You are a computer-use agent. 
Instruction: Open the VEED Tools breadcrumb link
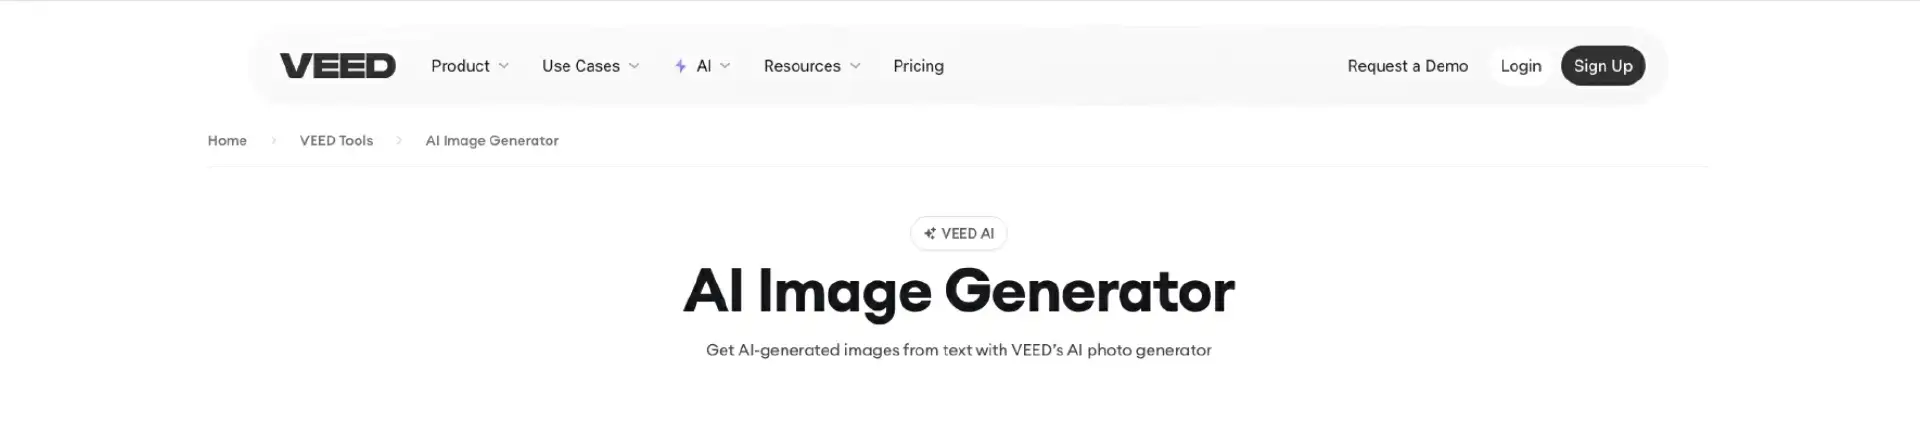pos(336,141)
